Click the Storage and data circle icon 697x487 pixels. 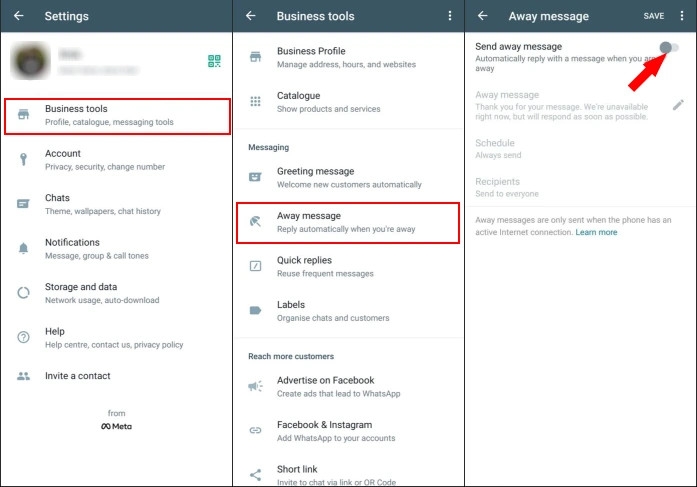click(24, 293)
